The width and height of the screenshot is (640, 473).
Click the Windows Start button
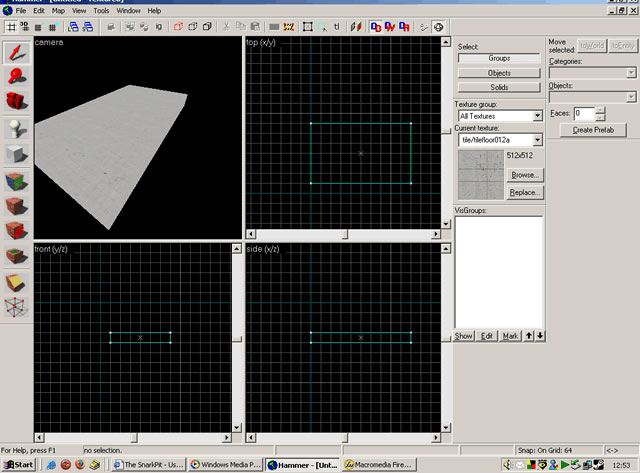[18, 465]
